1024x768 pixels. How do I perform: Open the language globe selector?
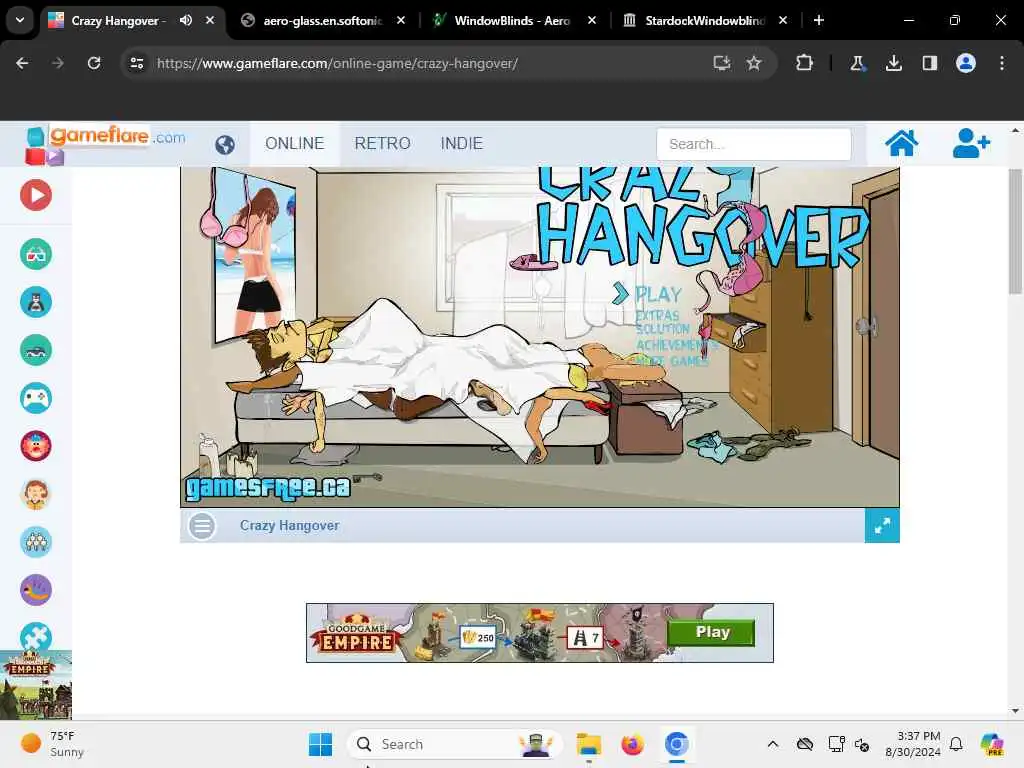[x=225, y=144]
